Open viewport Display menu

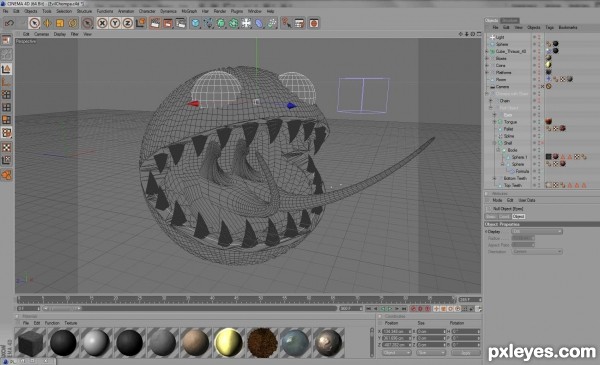[60, 34]
